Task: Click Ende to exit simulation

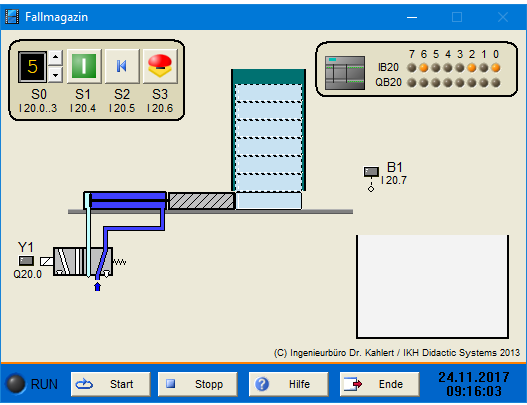Action: 380,384
